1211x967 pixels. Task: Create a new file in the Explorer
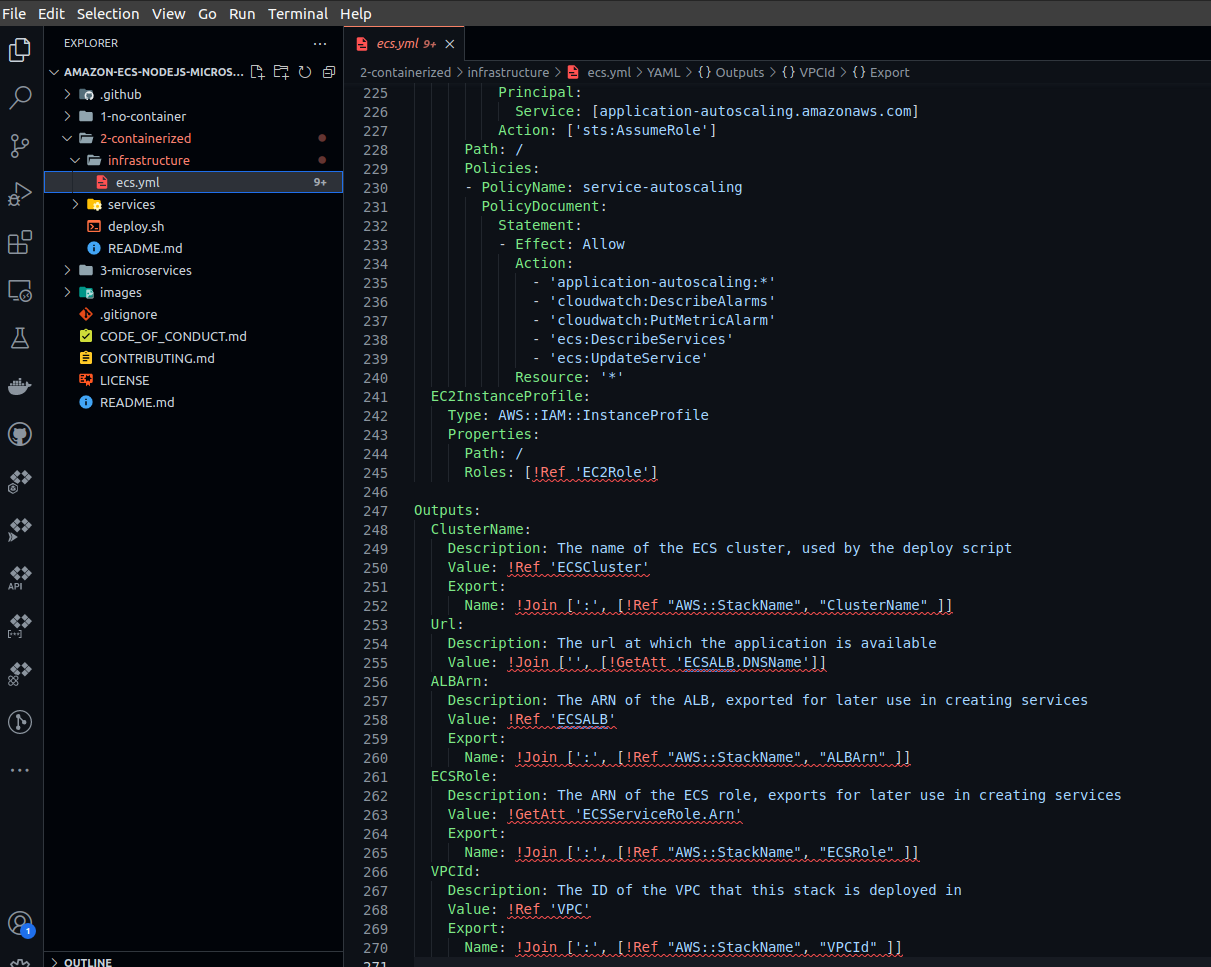(257, 72)
